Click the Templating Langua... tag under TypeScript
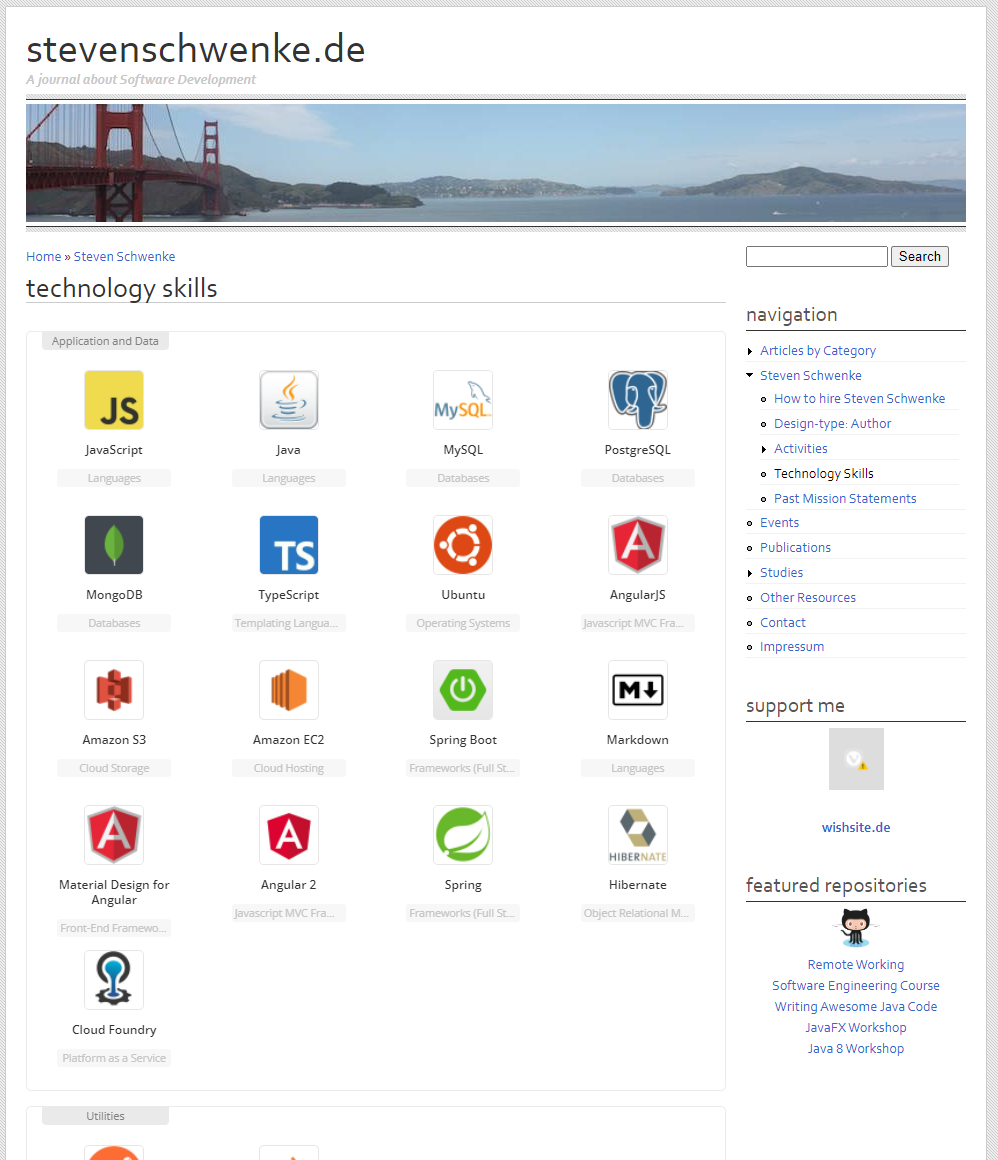 [x=289, y=623]
